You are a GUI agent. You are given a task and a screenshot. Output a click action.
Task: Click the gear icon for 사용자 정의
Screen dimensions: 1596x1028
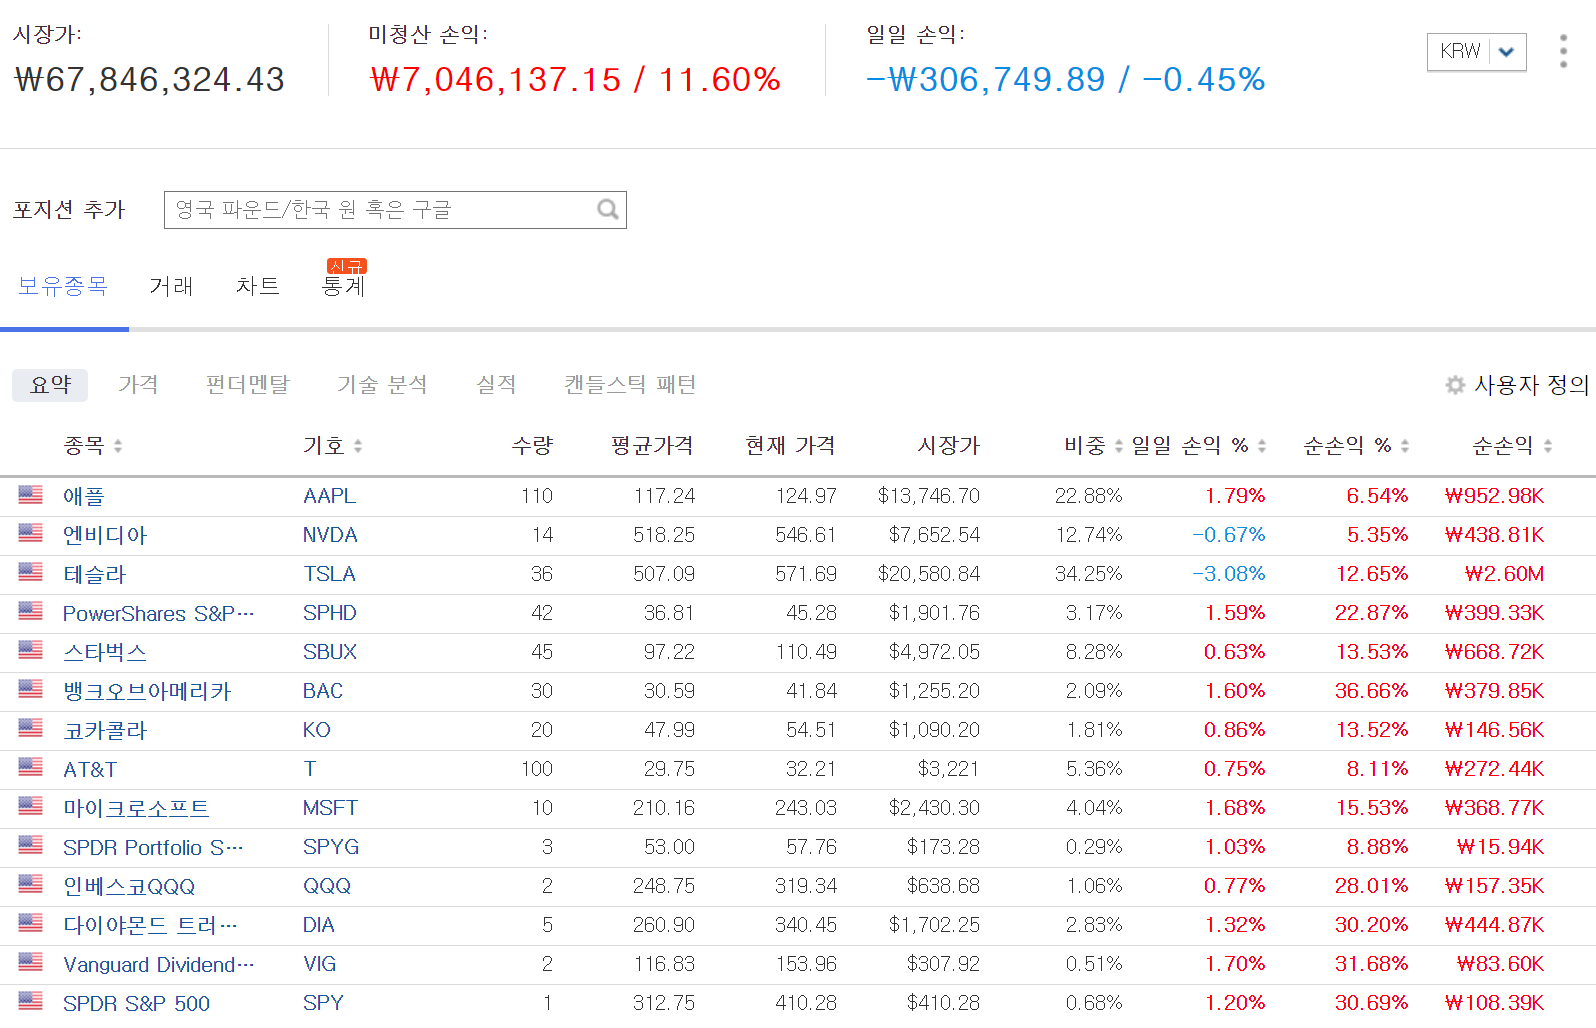[1455, 385]
